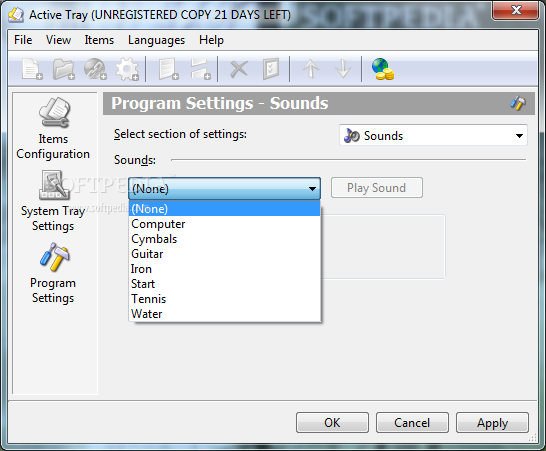Choose Start from the sound list
Image resolution: width=546 pixels, height=451 pixels.
[x=224, y=284]
